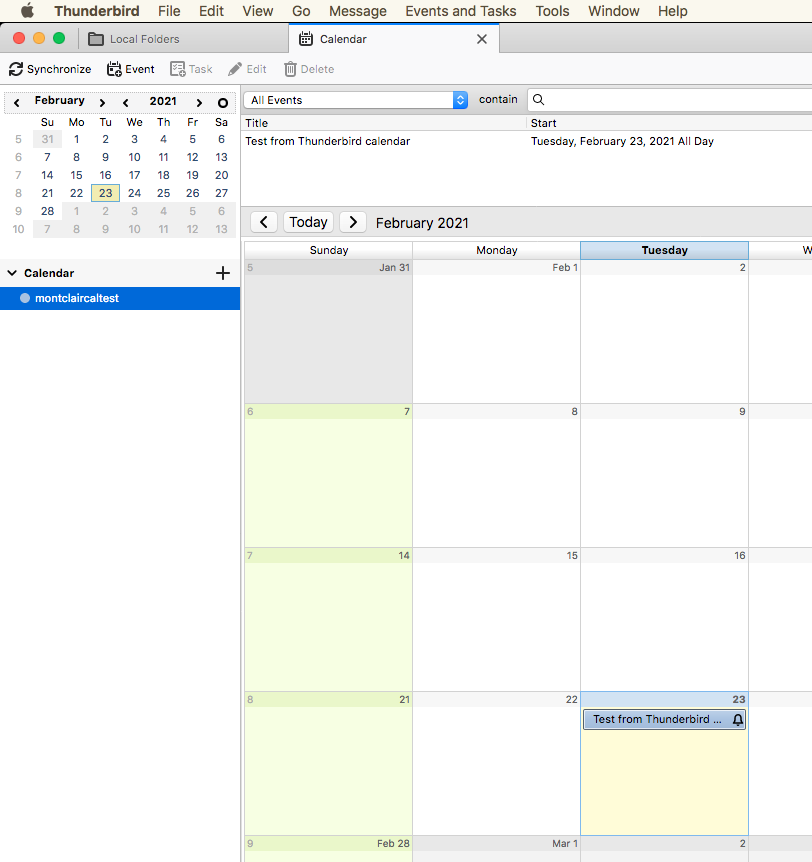Open the All Events filter dropdown

[356, 100]
